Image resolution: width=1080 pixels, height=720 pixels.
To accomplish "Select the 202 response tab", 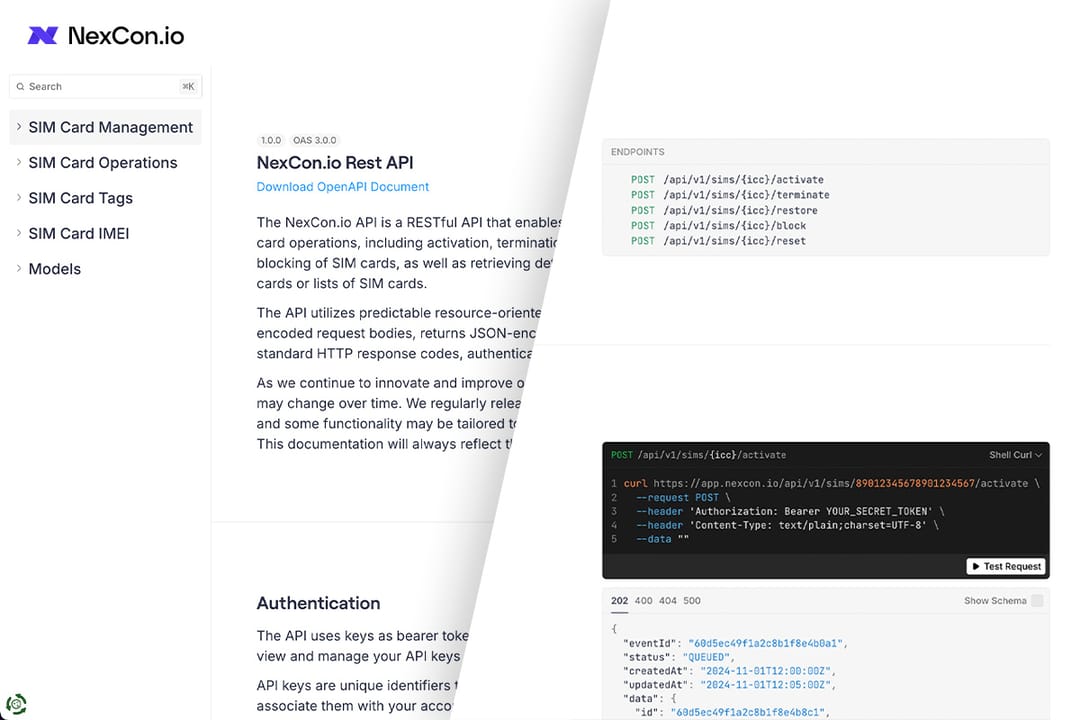I will click(x=619, y=601).
